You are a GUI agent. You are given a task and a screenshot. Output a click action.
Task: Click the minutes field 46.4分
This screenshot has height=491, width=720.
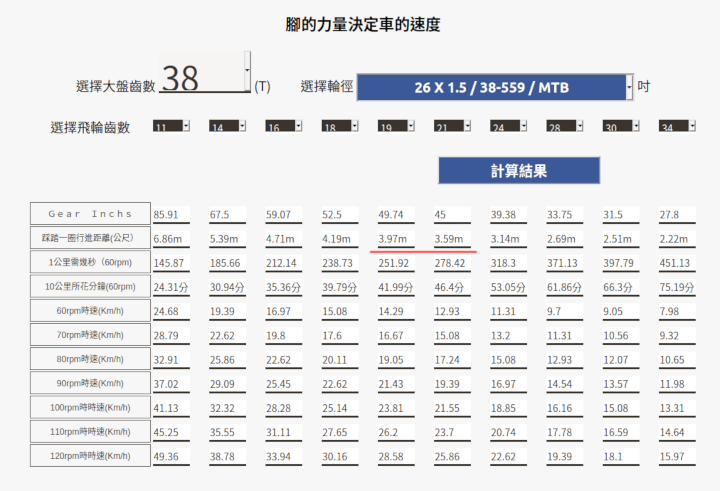tap(452, 288)
